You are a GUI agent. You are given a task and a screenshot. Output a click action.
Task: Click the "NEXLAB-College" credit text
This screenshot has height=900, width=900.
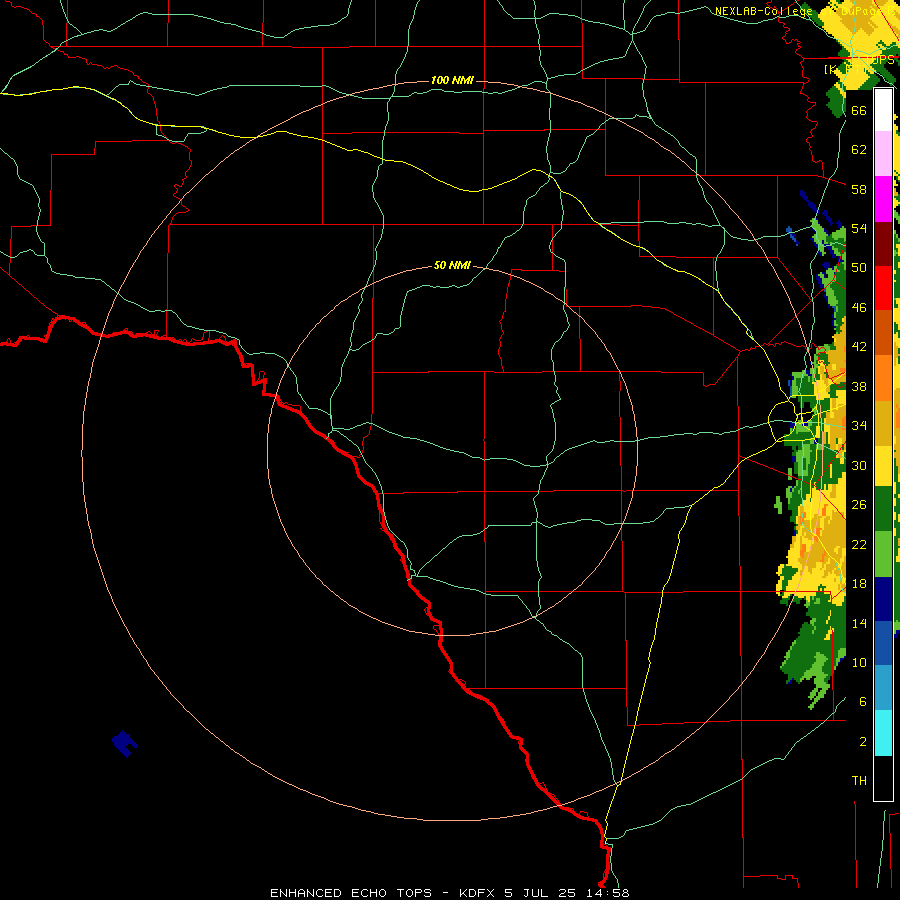[763, 11]
